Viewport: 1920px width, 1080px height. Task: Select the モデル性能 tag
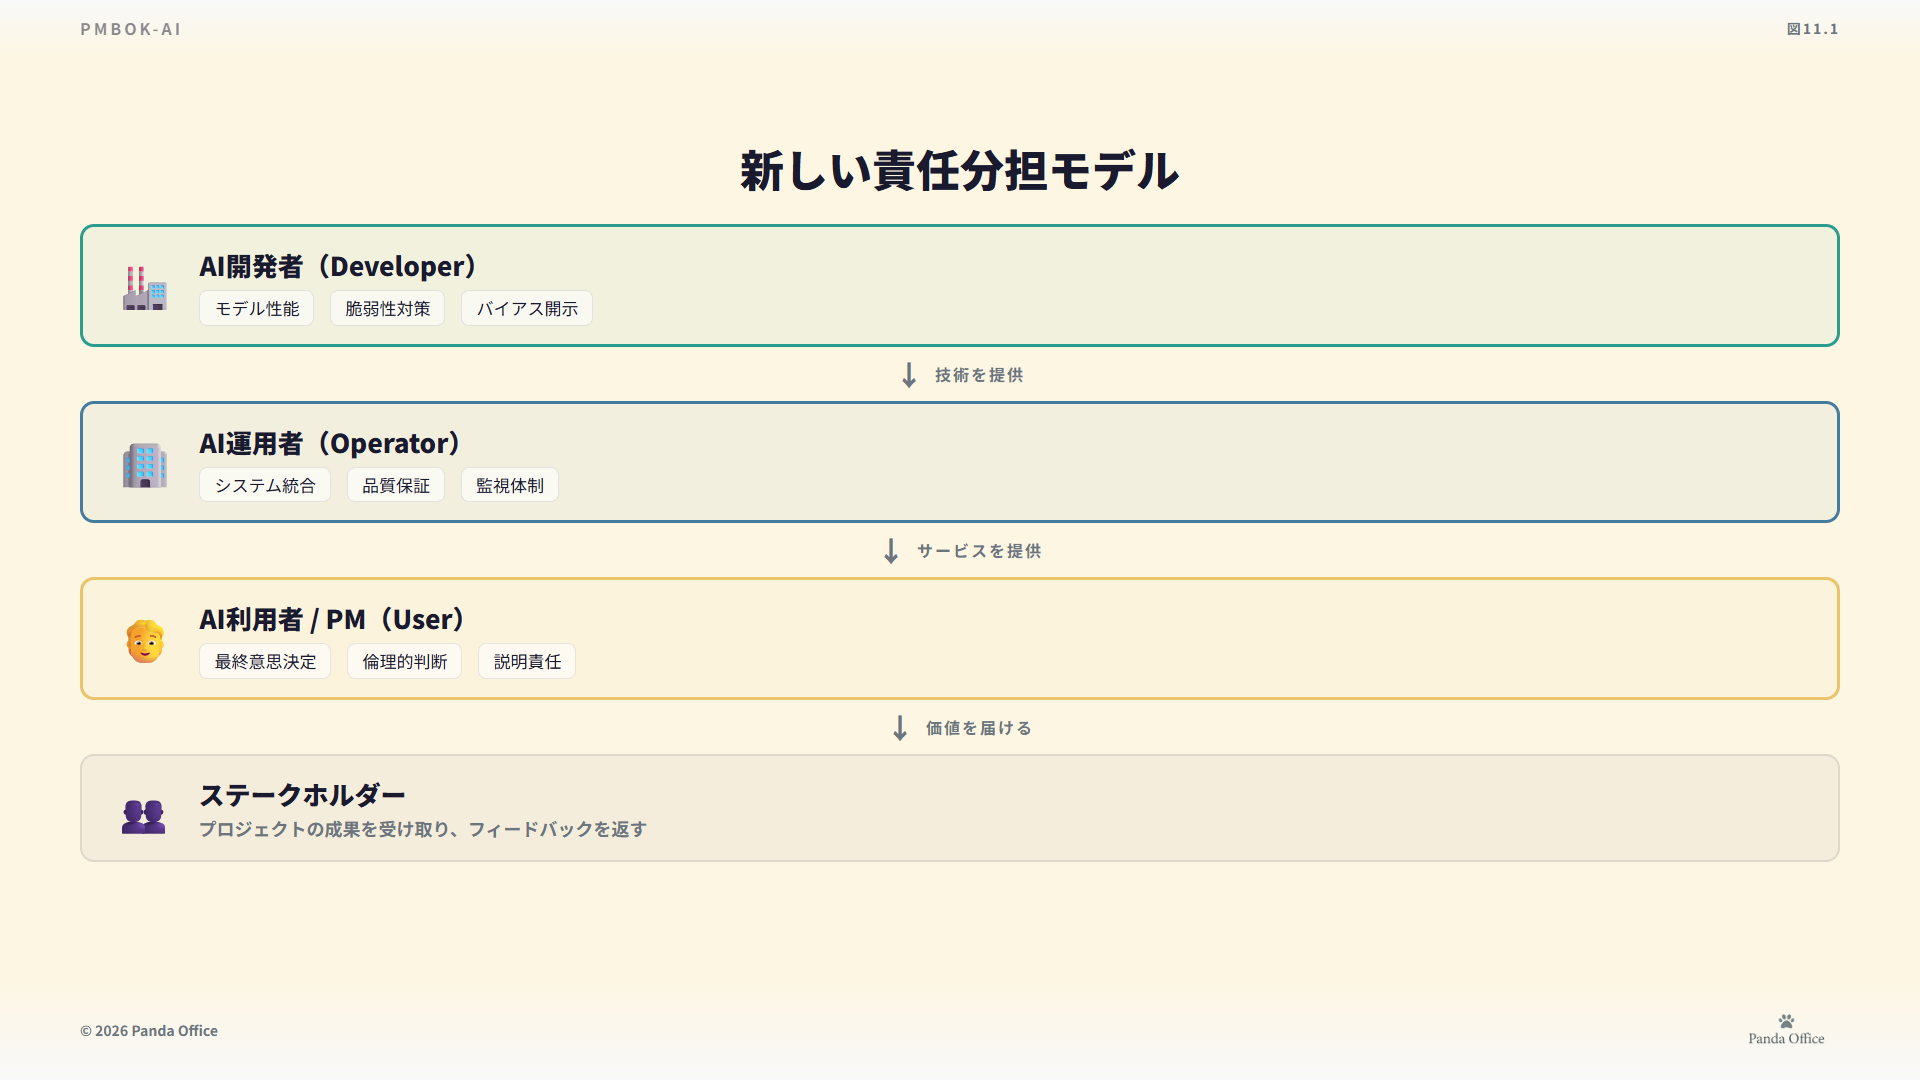coord(257,309)
